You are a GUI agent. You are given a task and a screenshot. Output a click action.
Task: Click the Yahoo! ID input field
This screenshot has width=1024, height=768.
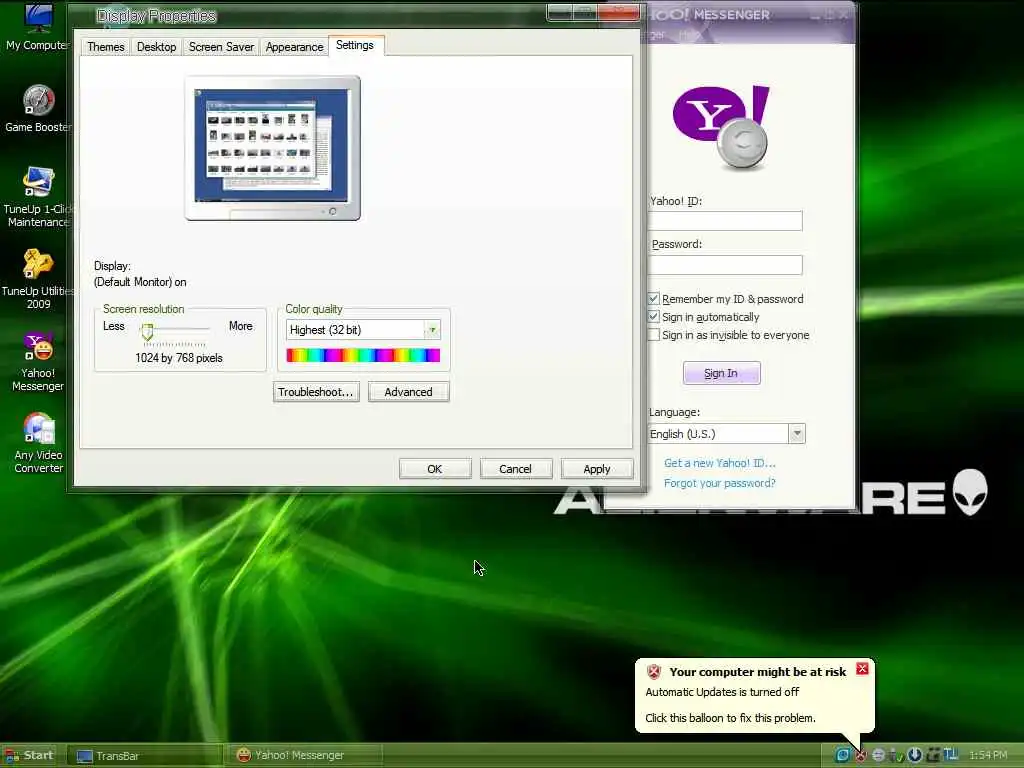(725, 221)
